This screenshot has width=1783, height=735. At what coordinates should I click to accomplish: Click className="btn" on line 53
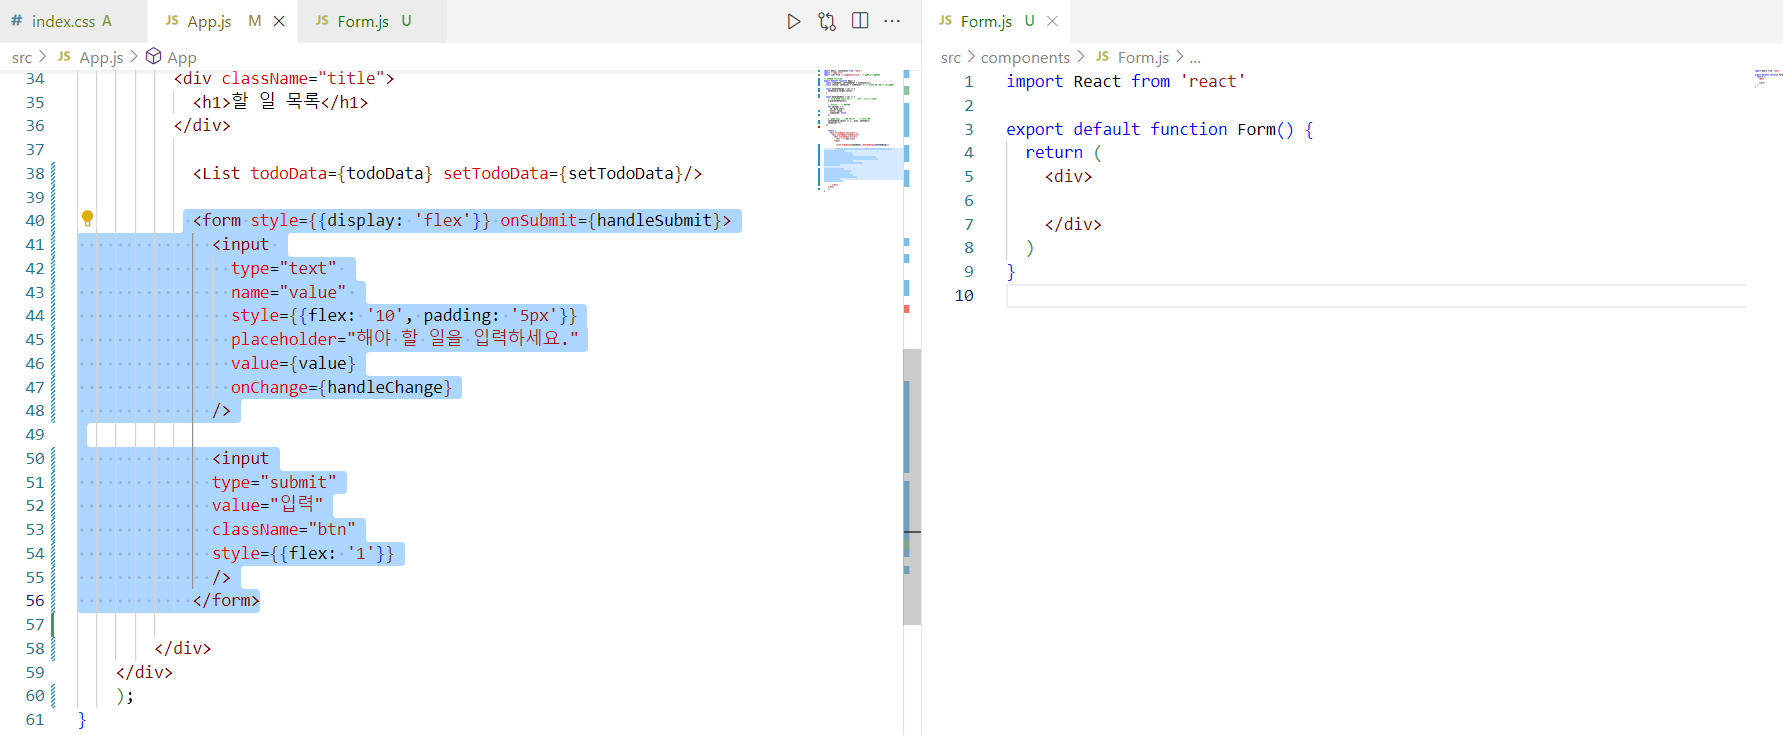pyautogui.click(x=284, y=529)
